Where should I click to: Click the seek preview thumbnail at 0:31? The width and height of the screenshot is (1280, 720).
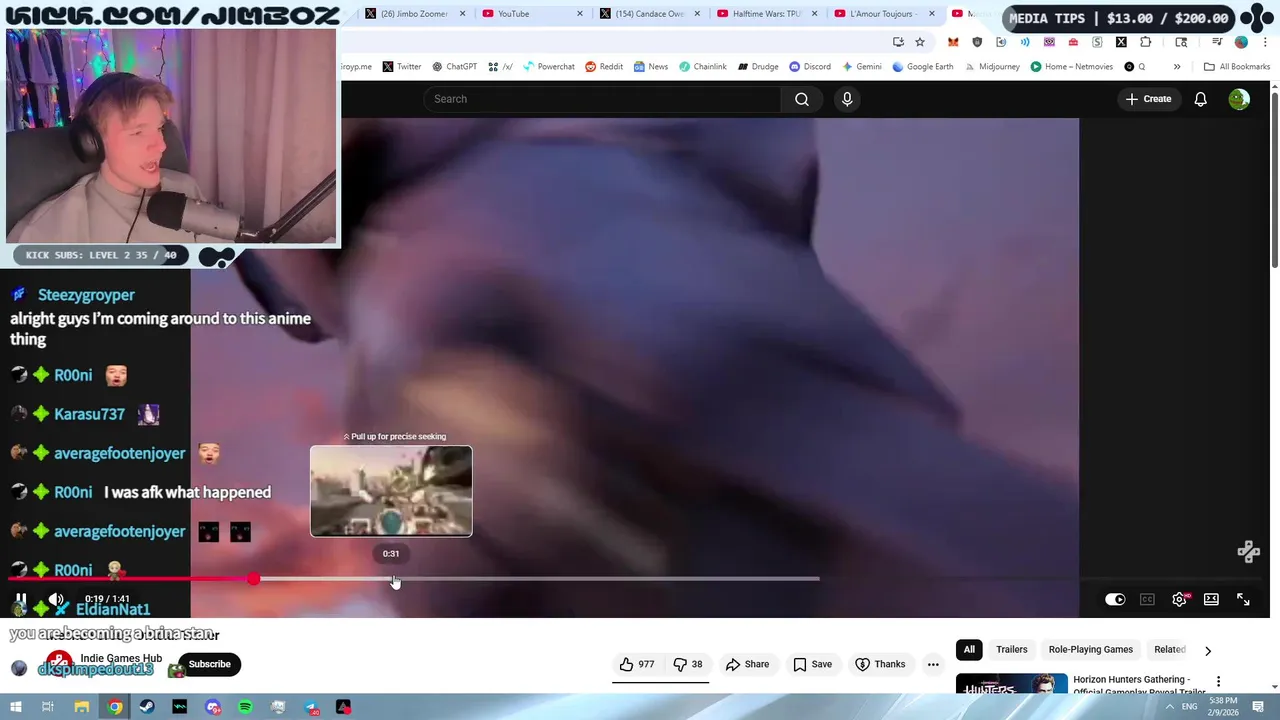[391, 491]
